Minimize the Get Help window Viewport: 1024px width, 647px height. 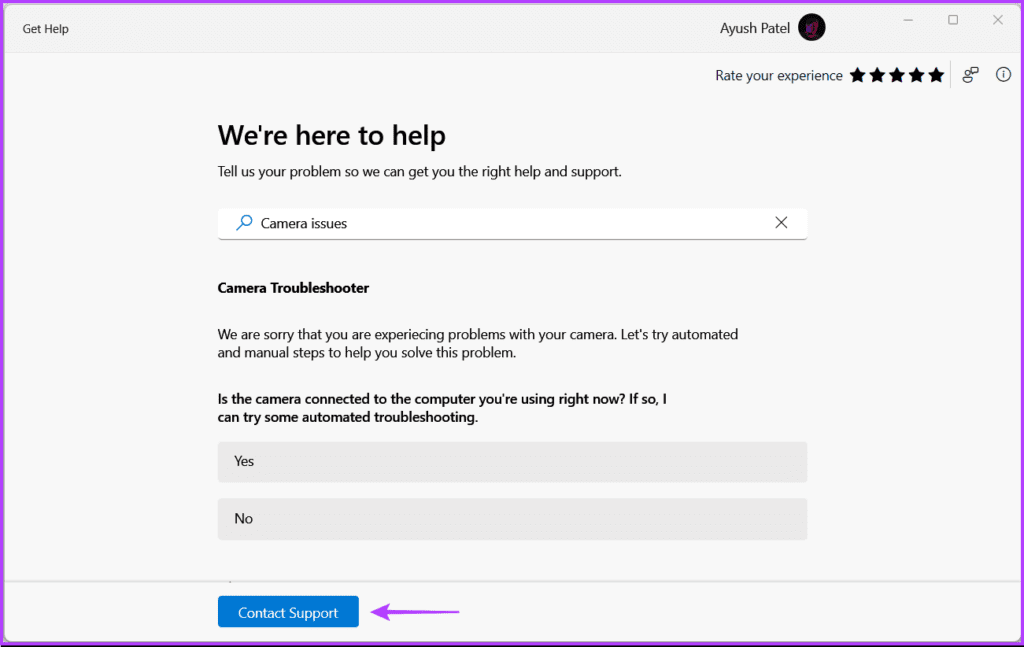(908, 20)
